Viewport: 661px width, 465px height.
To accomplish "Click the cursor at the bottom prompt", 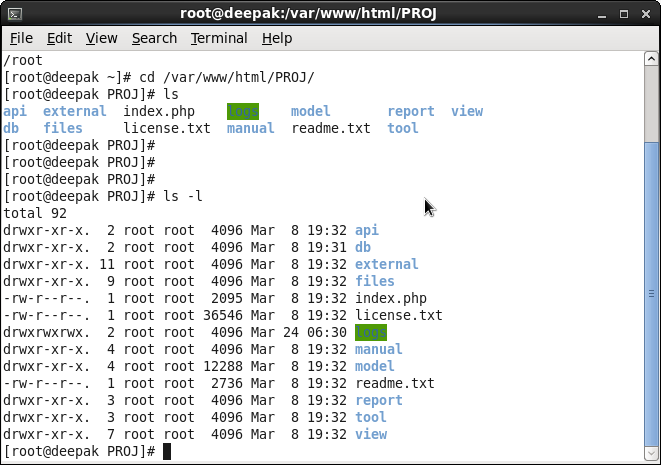I will [x=167, y=452].
